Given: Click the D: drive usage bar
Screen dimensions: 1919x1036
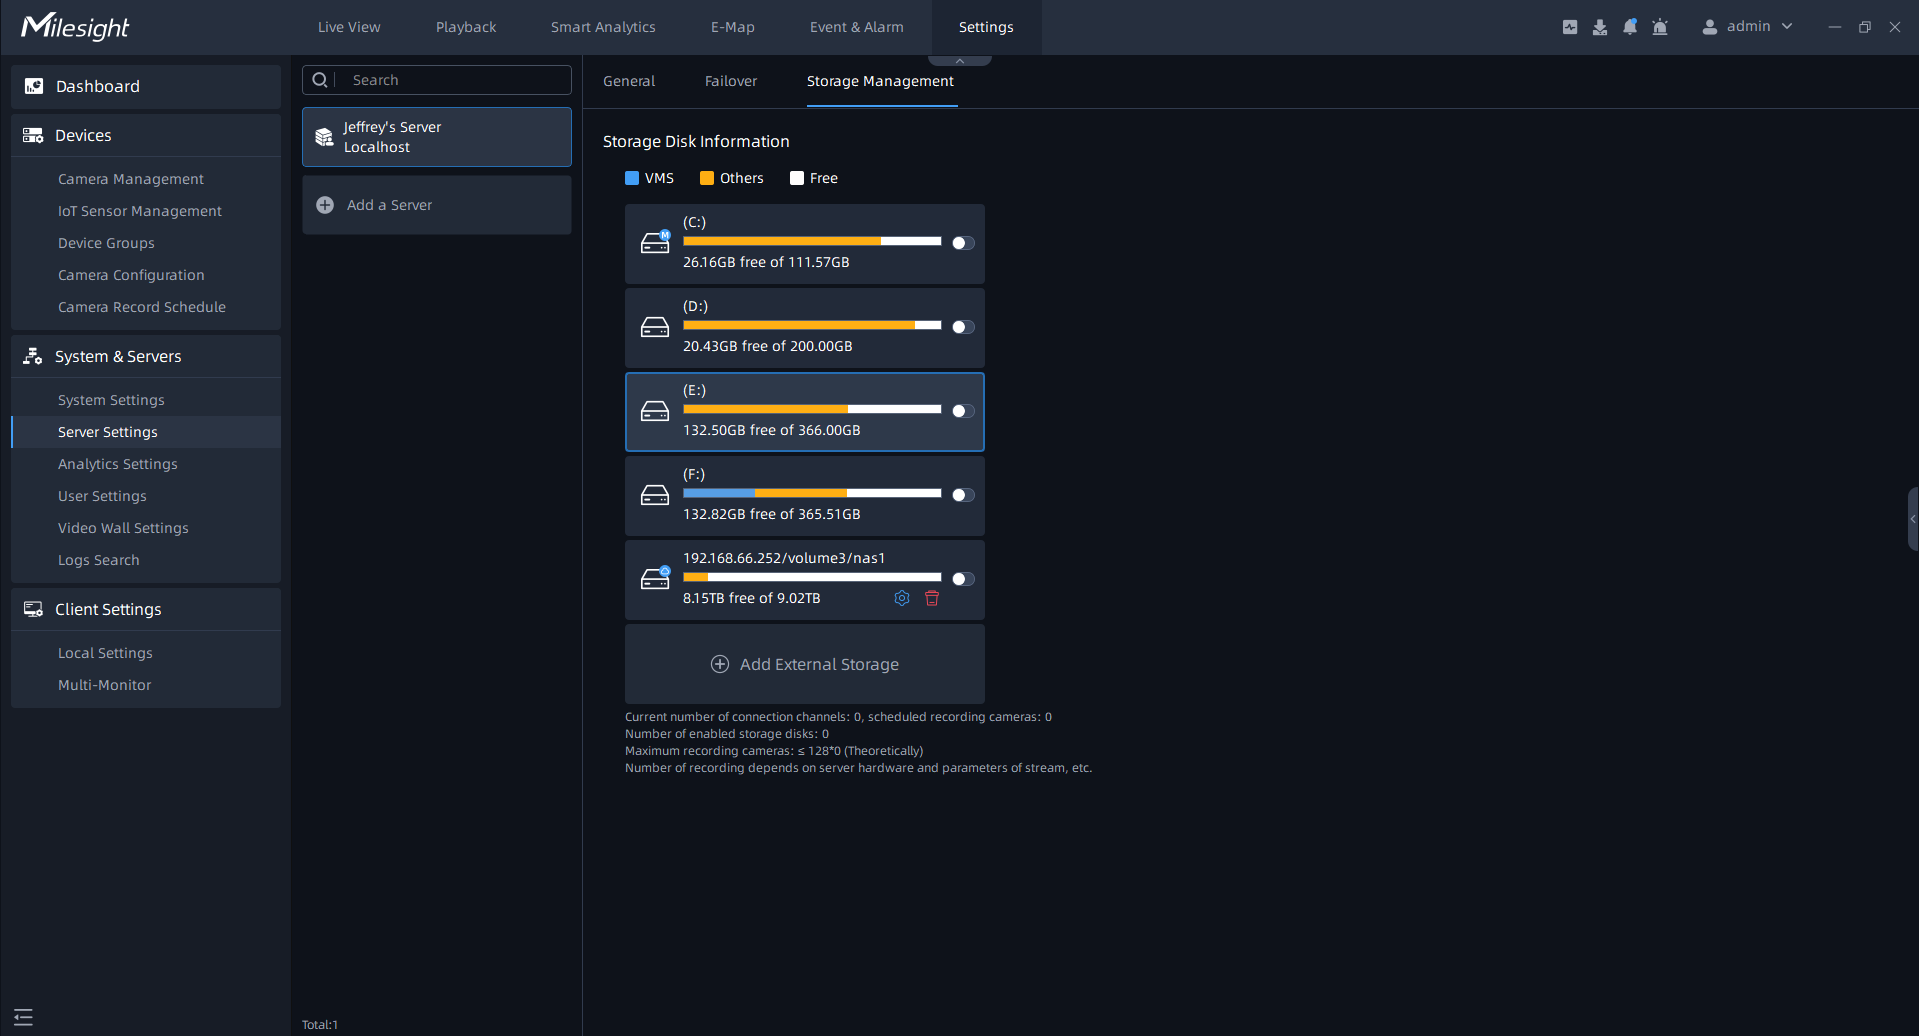Looking at the screenshot, I should coord(811,325).
